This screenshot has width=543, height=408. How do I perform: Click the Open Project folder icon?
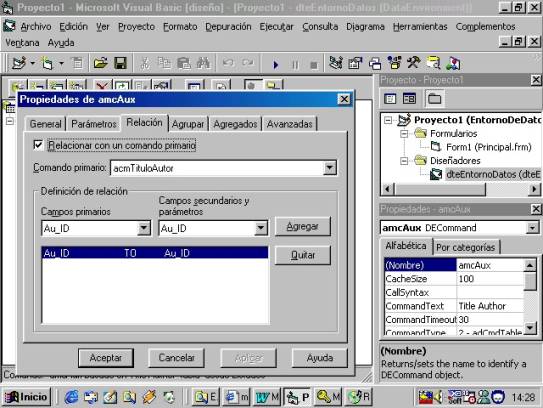[x=100, y=63]
